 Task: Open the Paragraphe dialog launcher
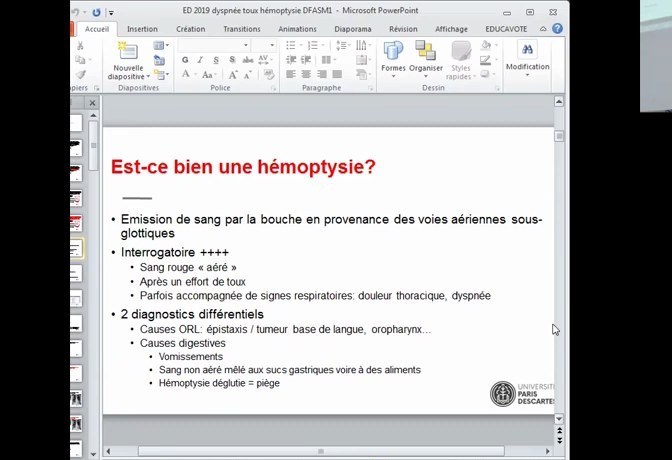tap(371, 88)
